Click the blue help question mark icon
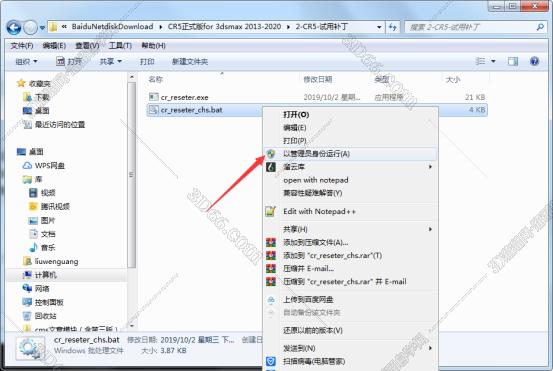Image resolution: width=553 pixels, height=371 pixels. [534, 61]
